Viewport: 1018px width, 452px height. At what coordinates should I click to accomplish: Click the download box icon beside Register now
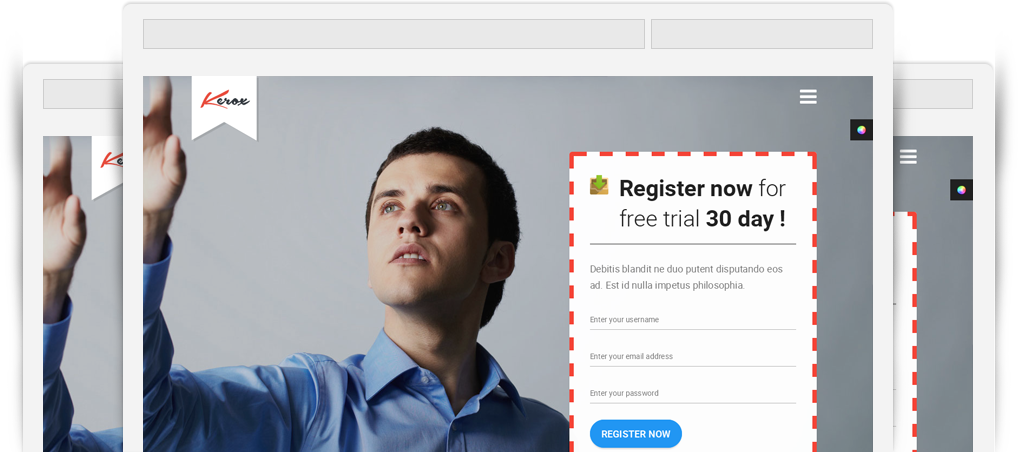click(599, 185)
